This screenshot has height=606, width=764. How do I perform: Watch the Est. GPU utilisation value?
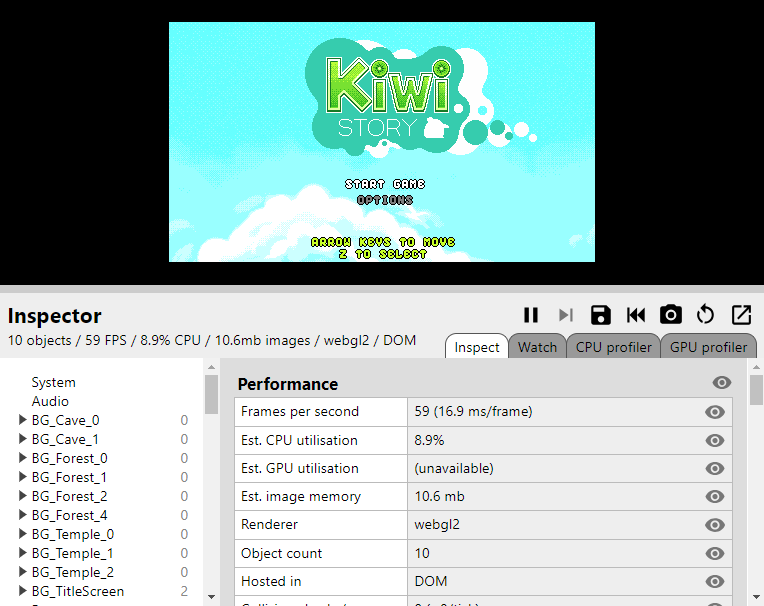714,469
